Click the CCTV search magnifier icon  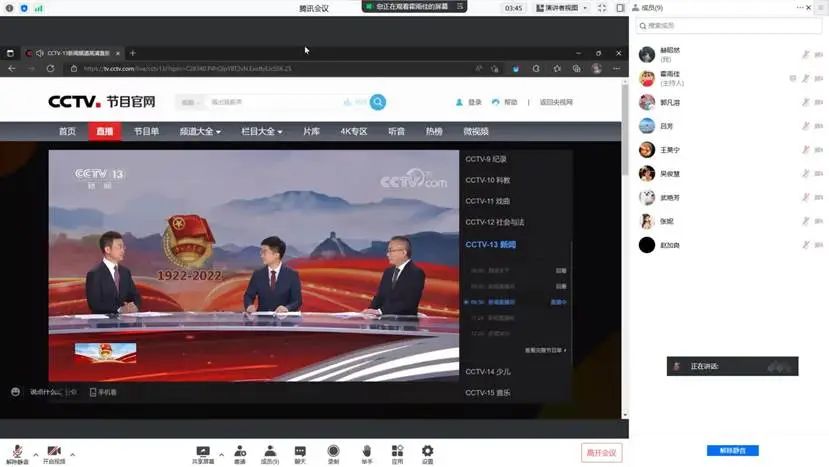pos(378,102)
